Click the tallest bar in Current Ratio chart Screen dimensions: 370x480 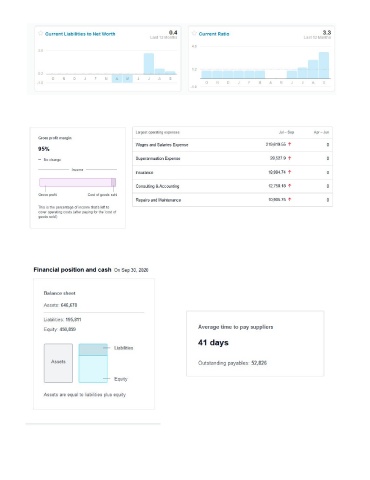324,65
